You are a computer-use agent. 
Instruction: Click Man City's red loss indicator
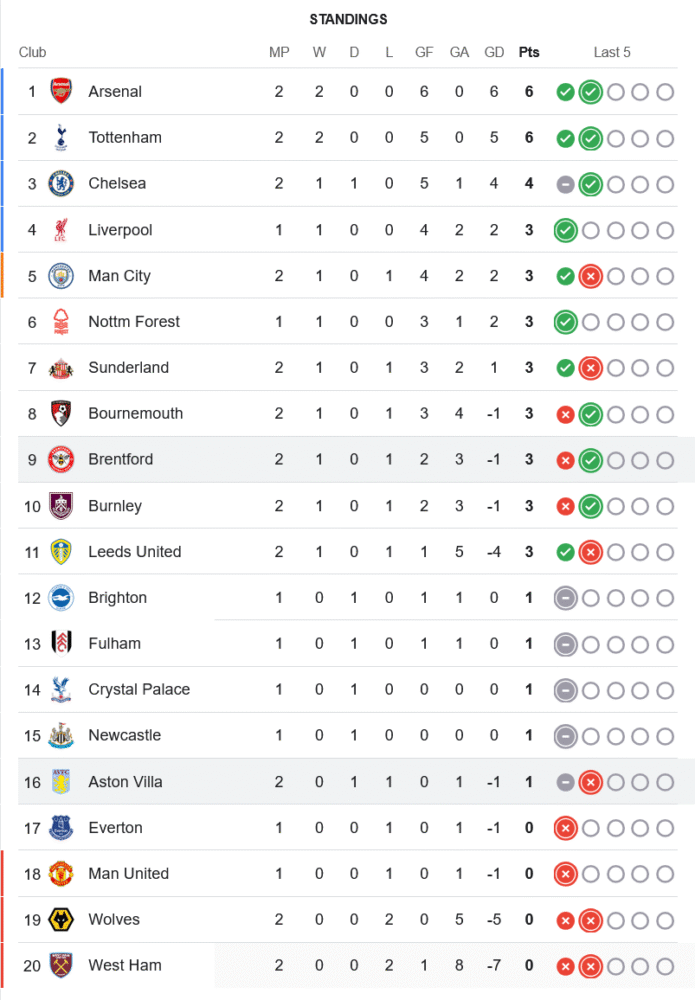tap(590, 276)
